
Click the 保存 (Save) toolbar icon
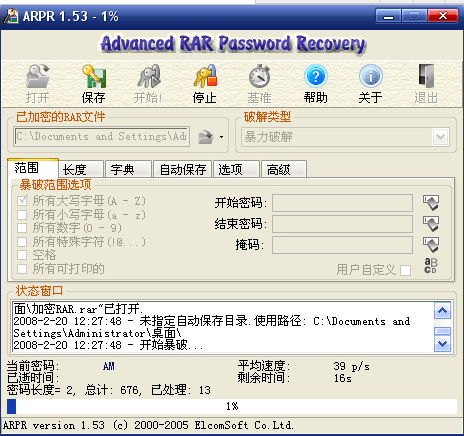coord(94,77)
